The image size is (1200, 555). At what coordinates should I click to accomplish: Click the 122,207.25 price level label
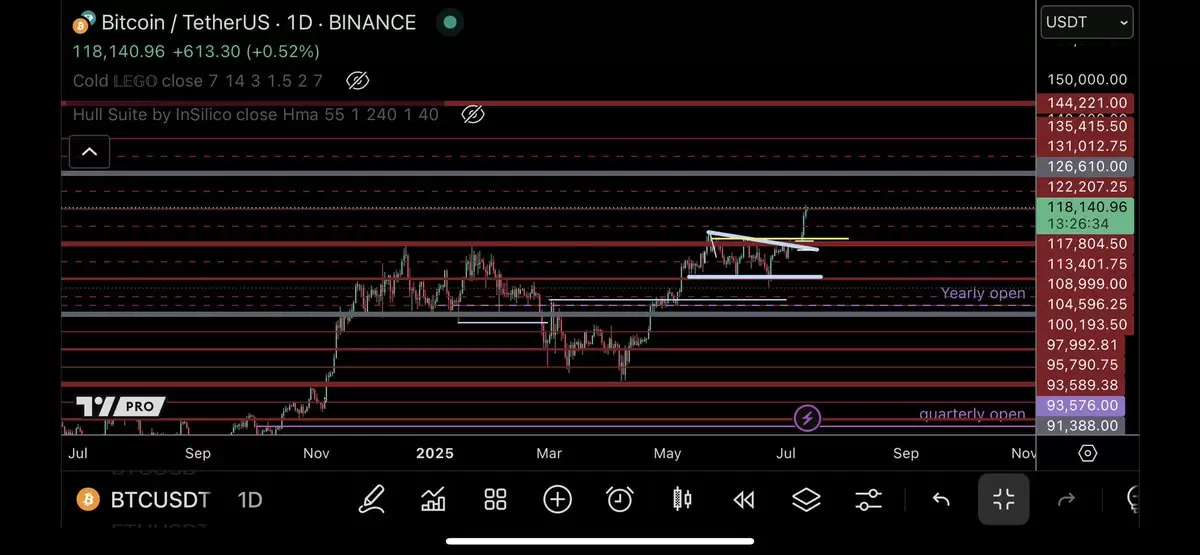tap(1087, 187)
